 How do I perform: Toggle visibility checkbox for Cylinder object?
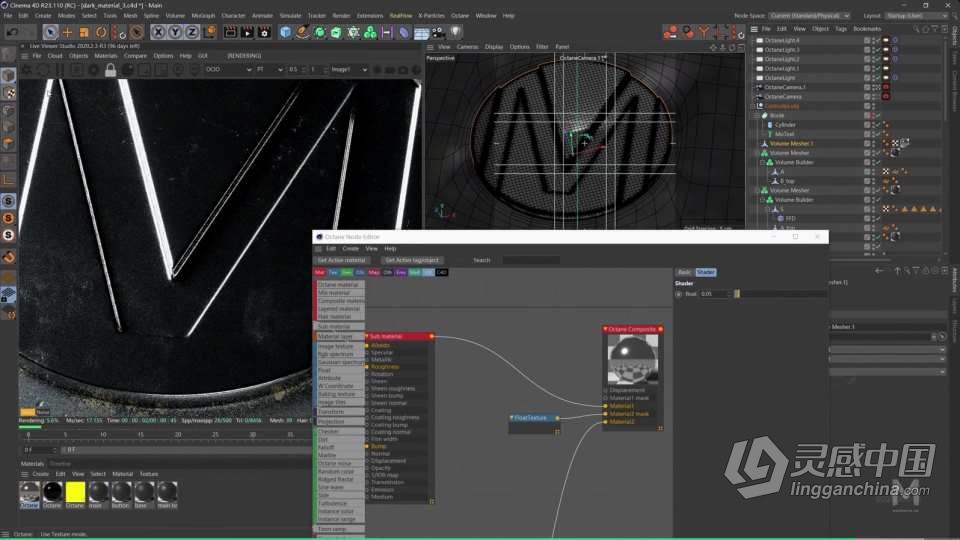[x=867, y=124]
